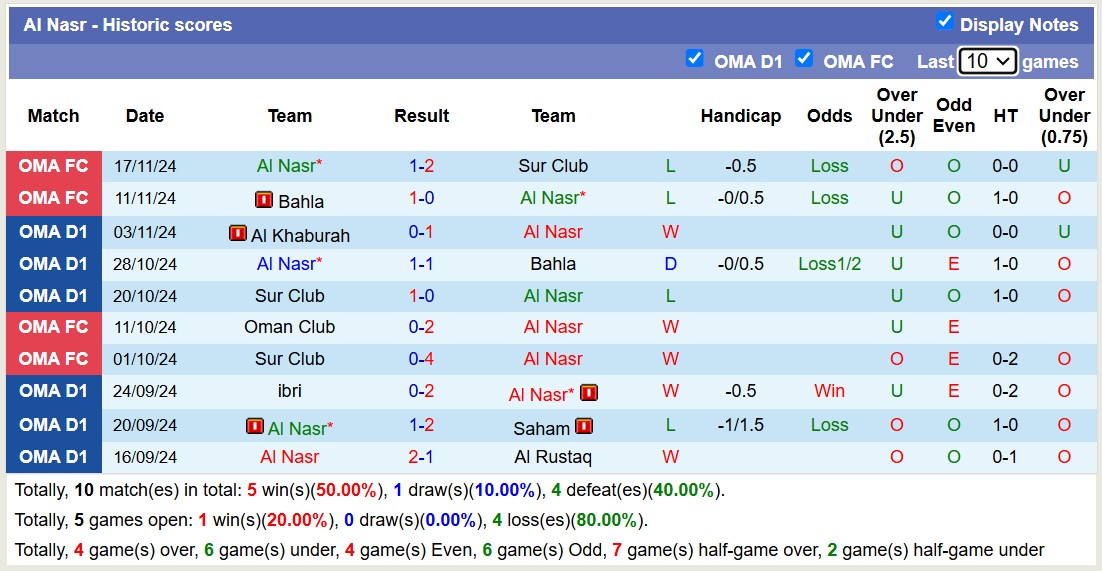
Task: Open the Sur Club team link on 17/11/24
Action: (x=553, y=166)
